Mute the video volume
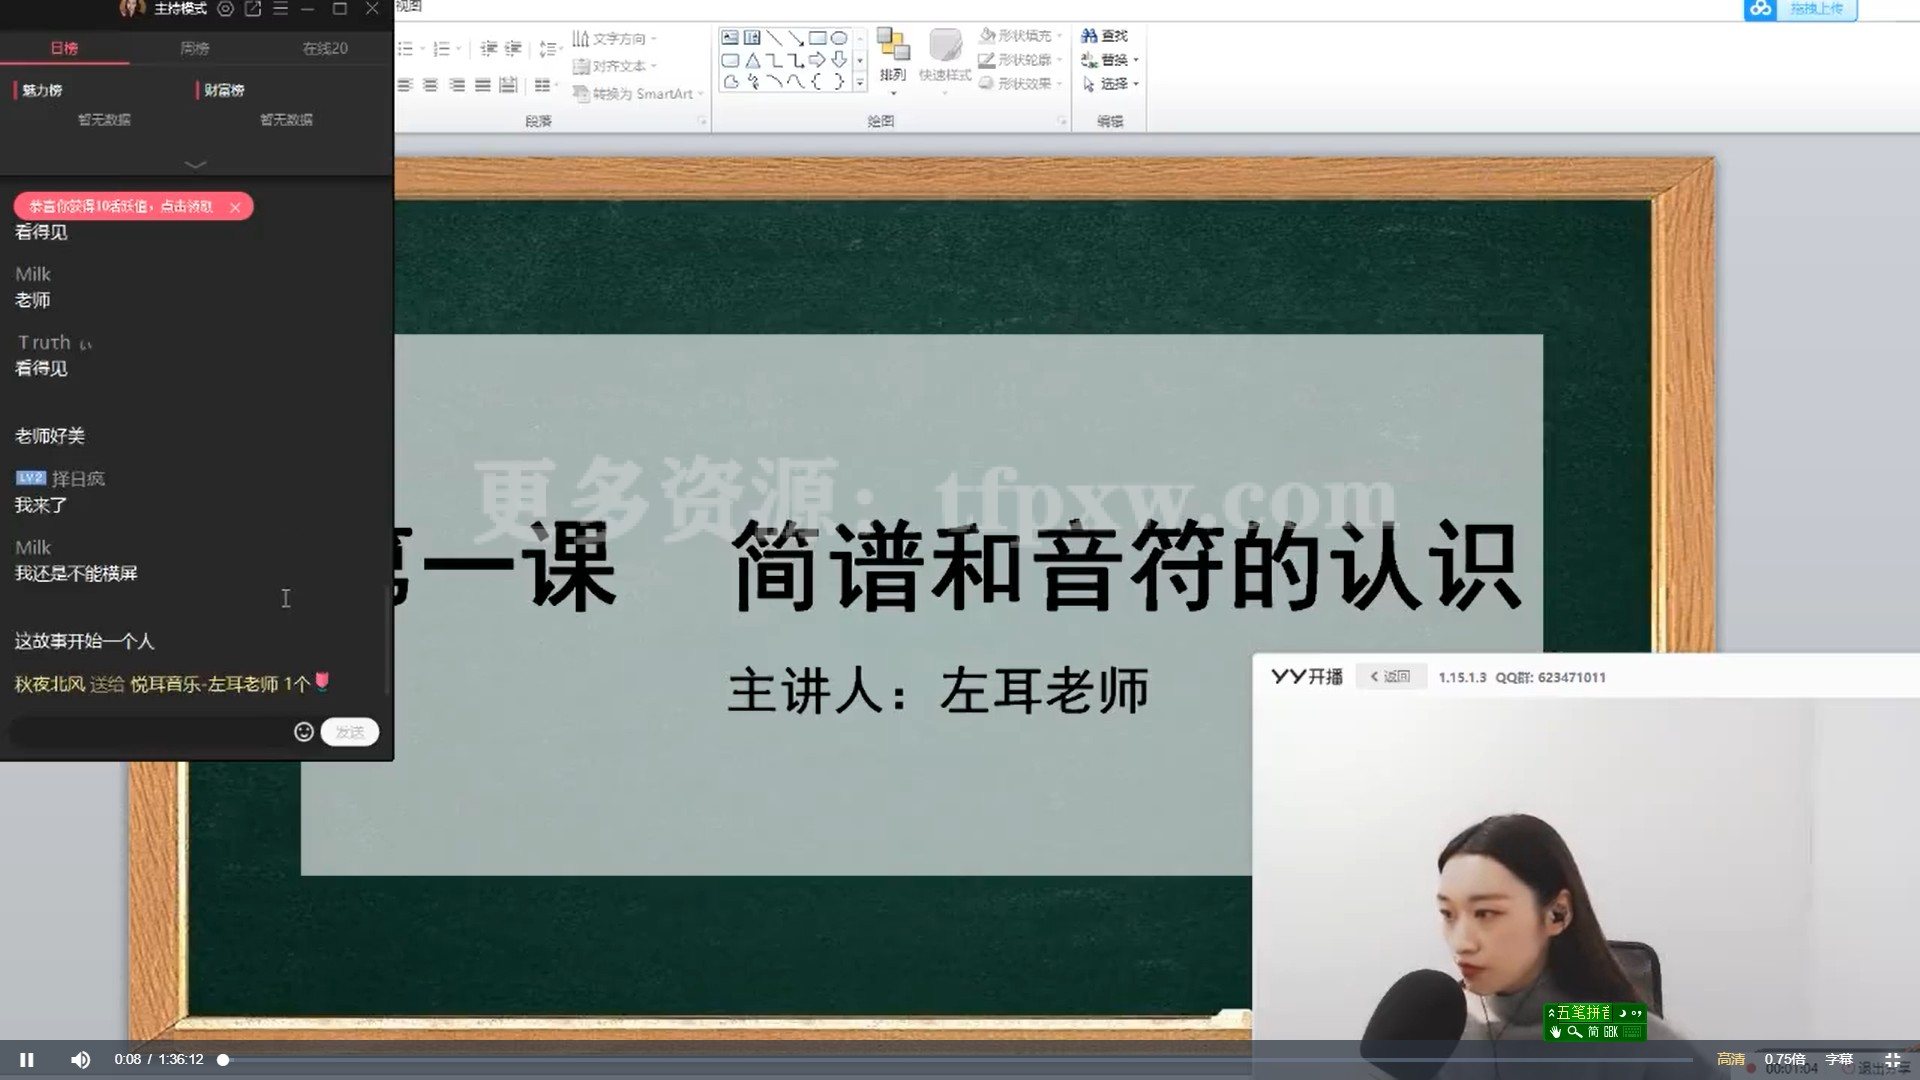Viewport: 1920px width, 1080px height. pyautogui.click(x=79, y=1059)
